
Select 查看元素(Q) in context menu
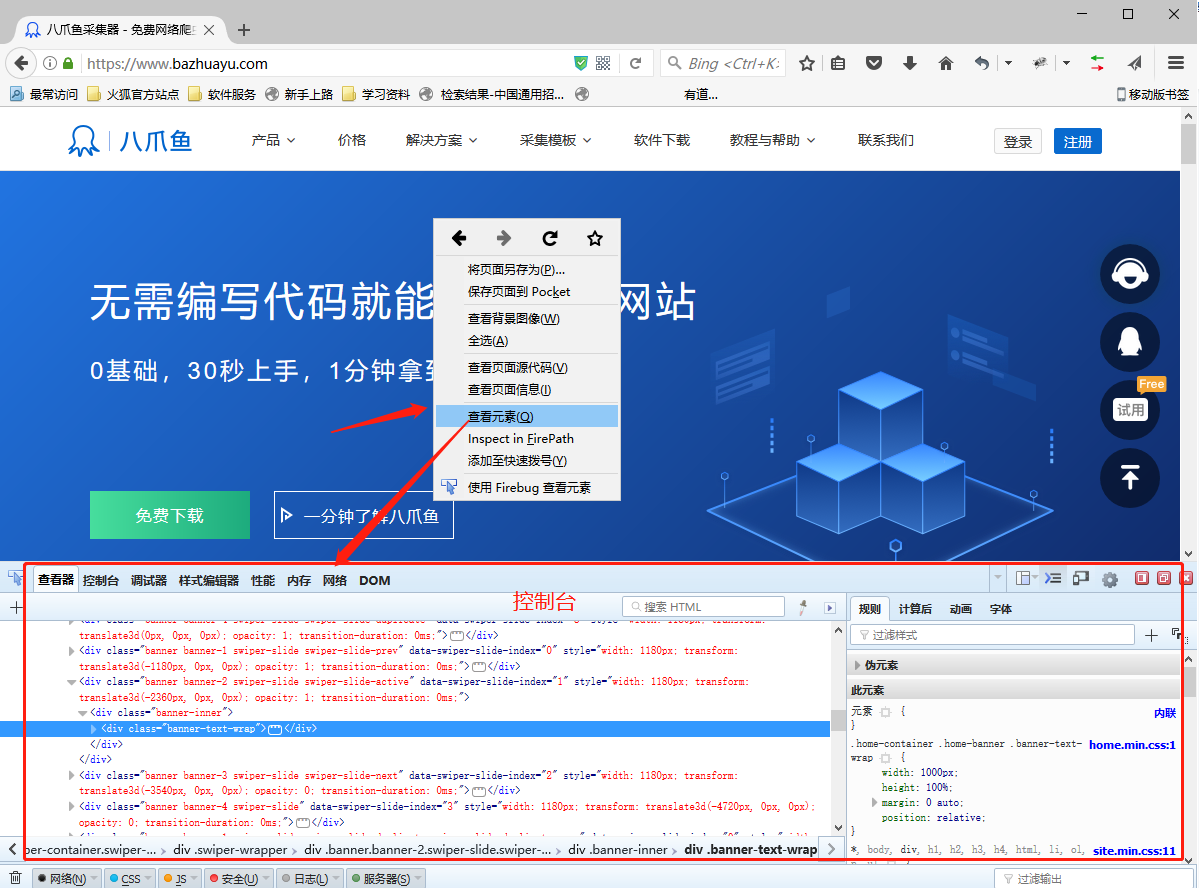527,416
